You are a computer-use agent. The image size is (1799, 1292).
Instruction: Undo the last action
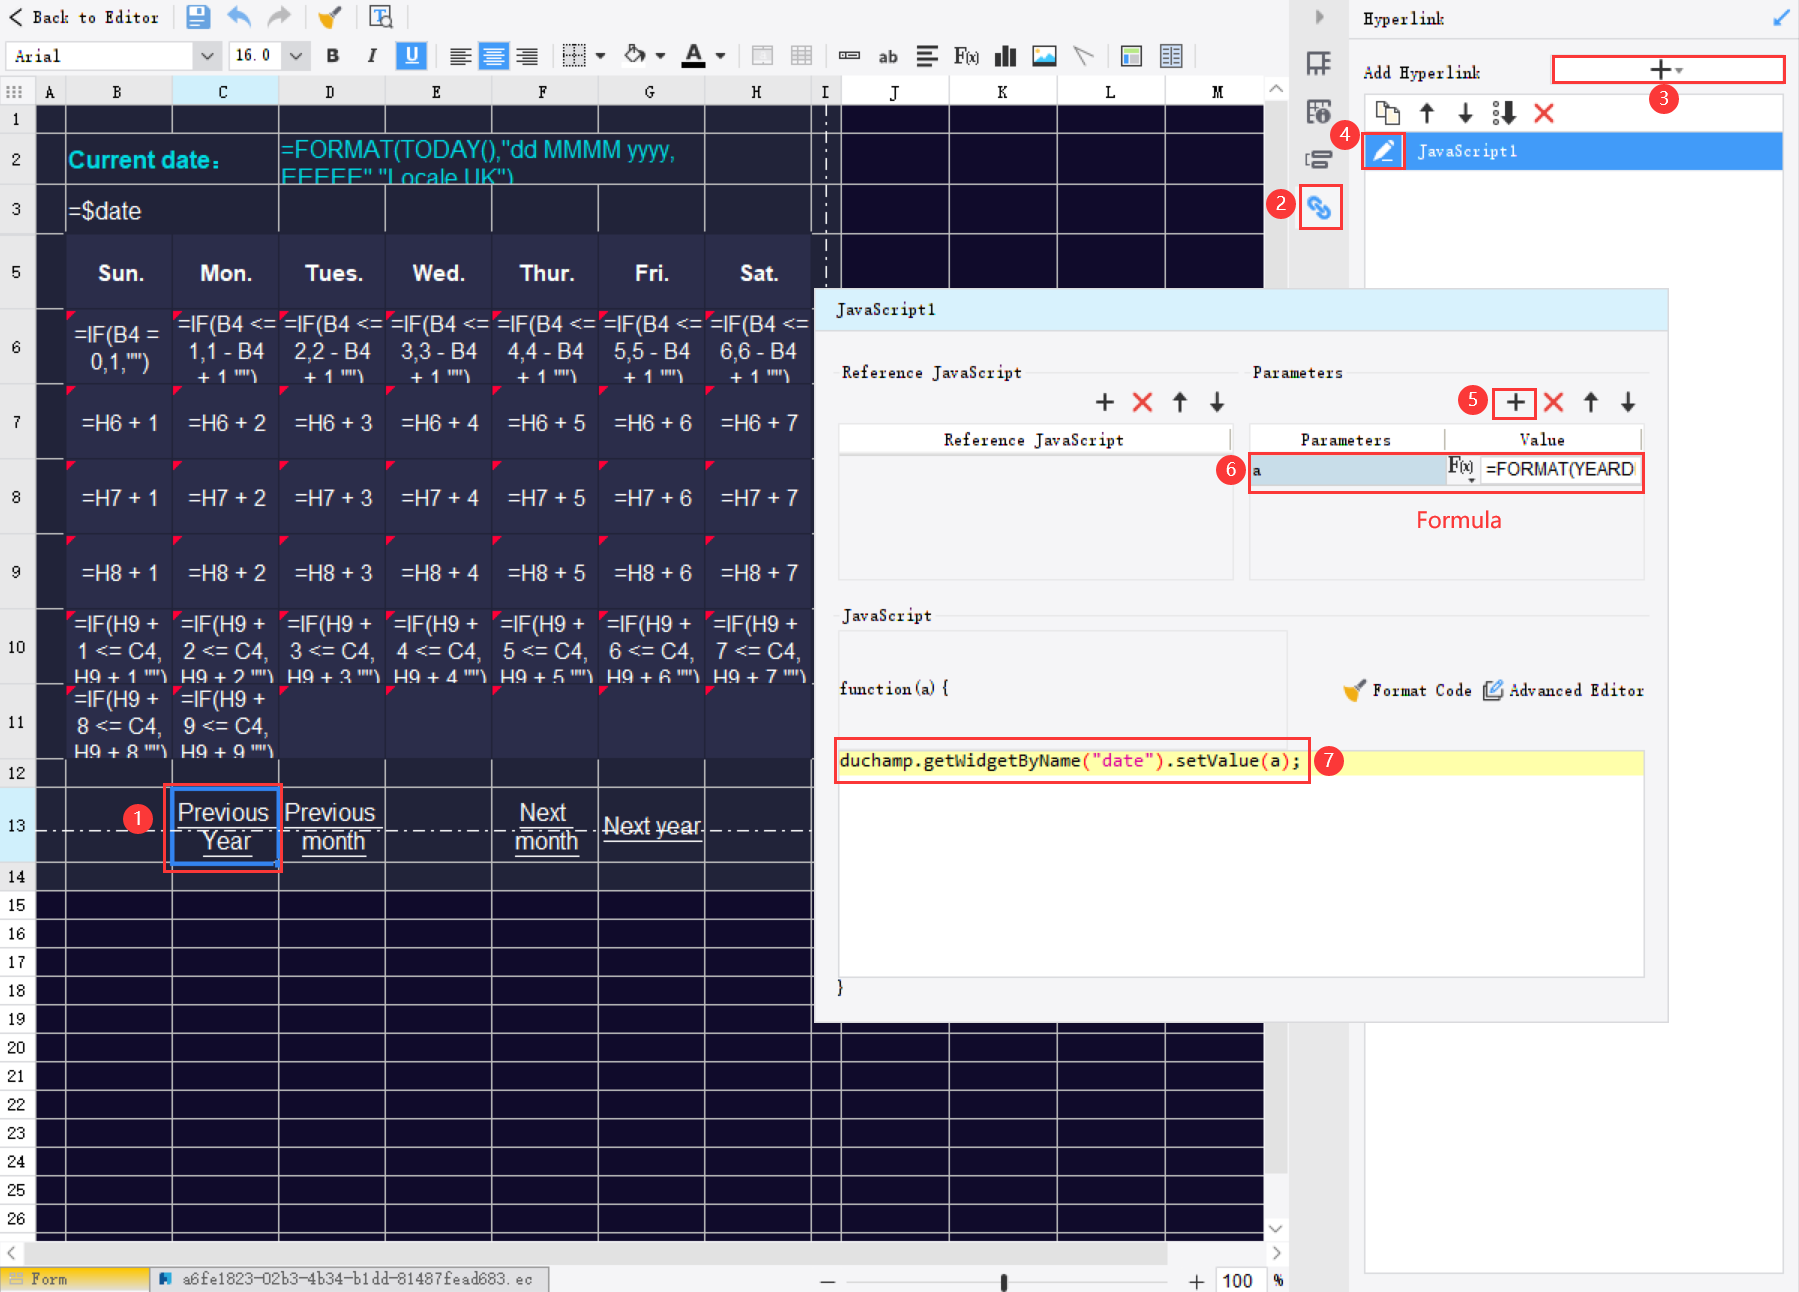pyautogui.click(x=239, y=17)
